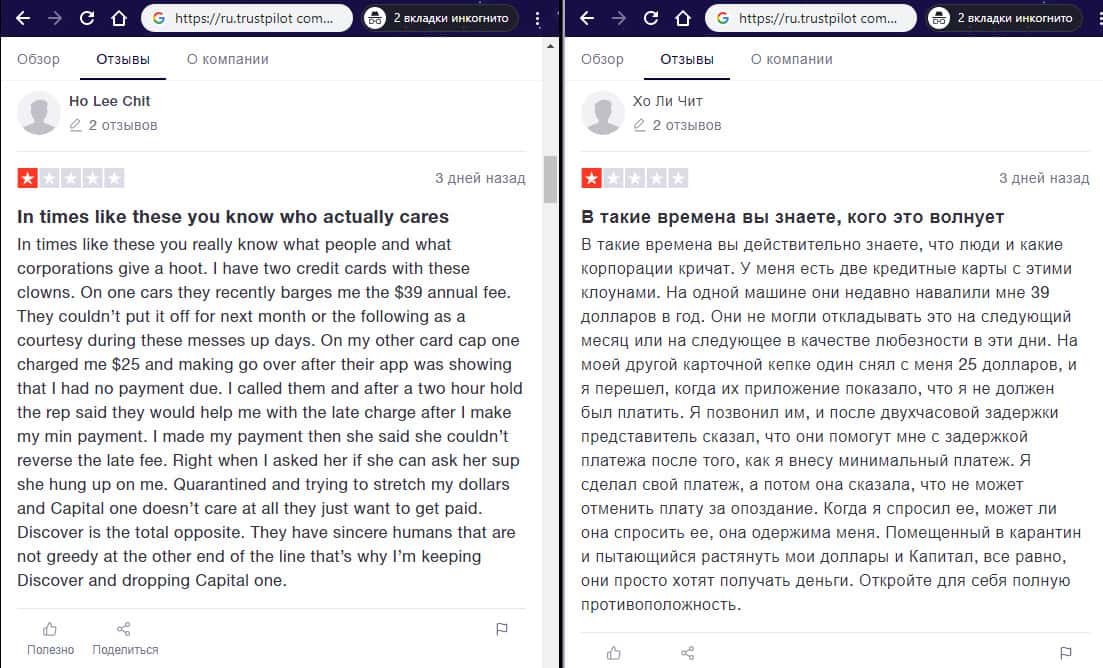Click share icon under the Russian review

point(687,653)
